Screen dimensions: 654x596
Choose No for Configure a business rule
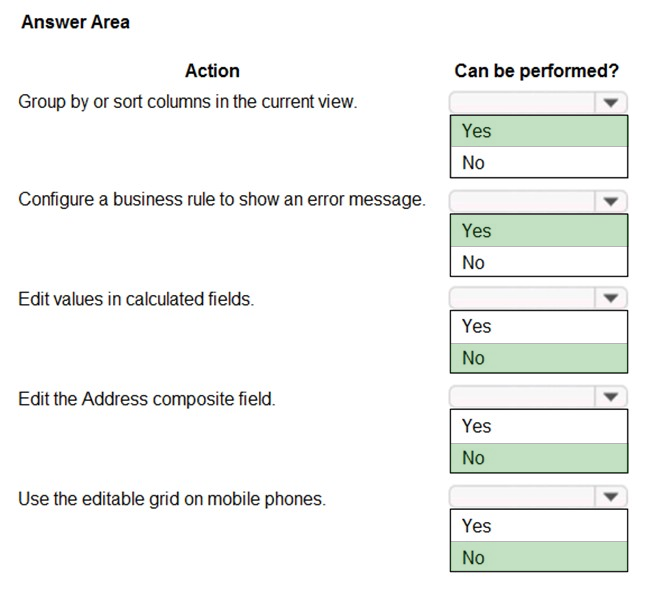click(539, 262)
